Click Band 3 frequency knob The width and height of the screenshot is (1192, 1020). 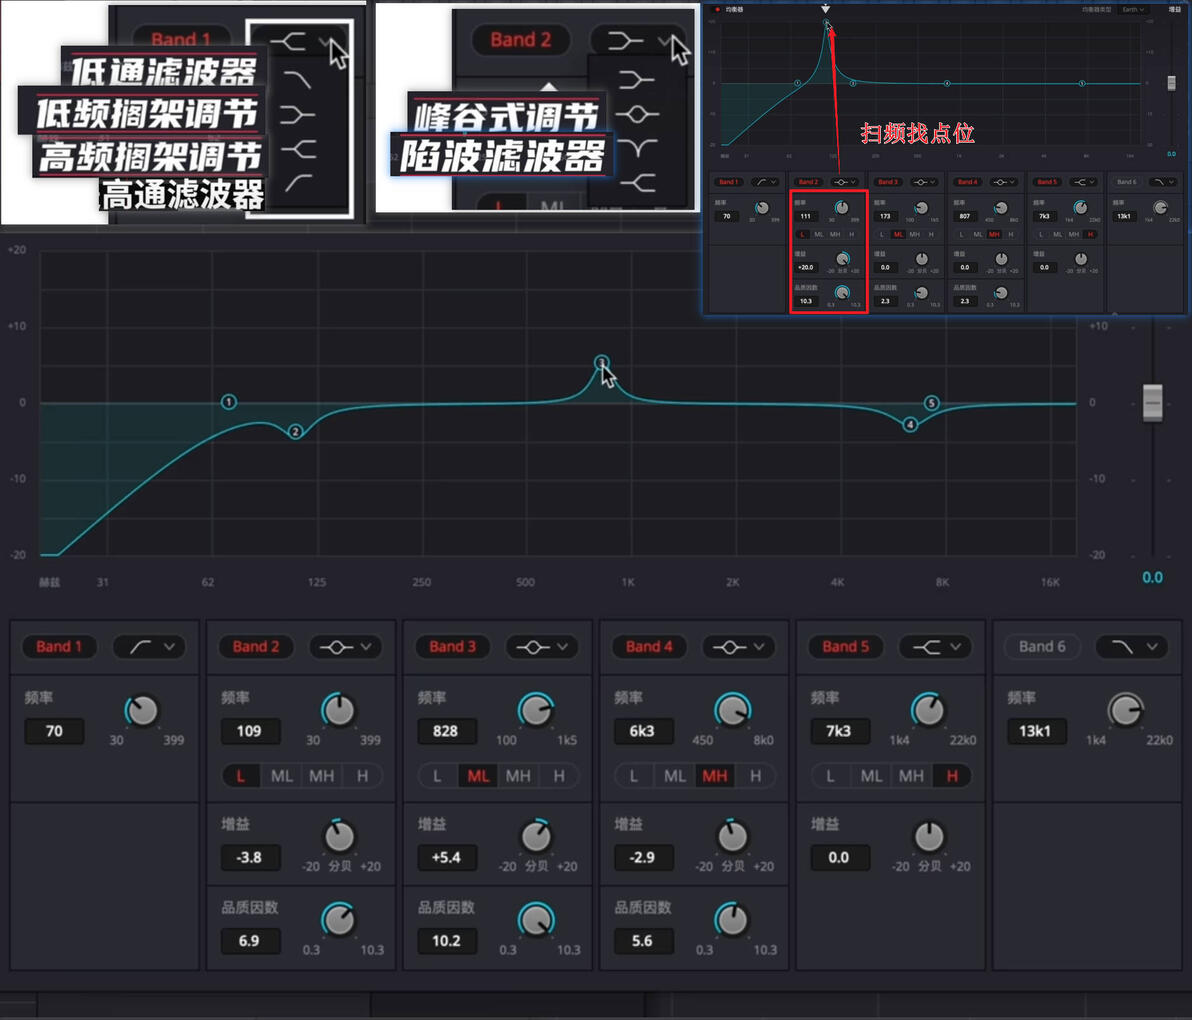tap(535, 711)
